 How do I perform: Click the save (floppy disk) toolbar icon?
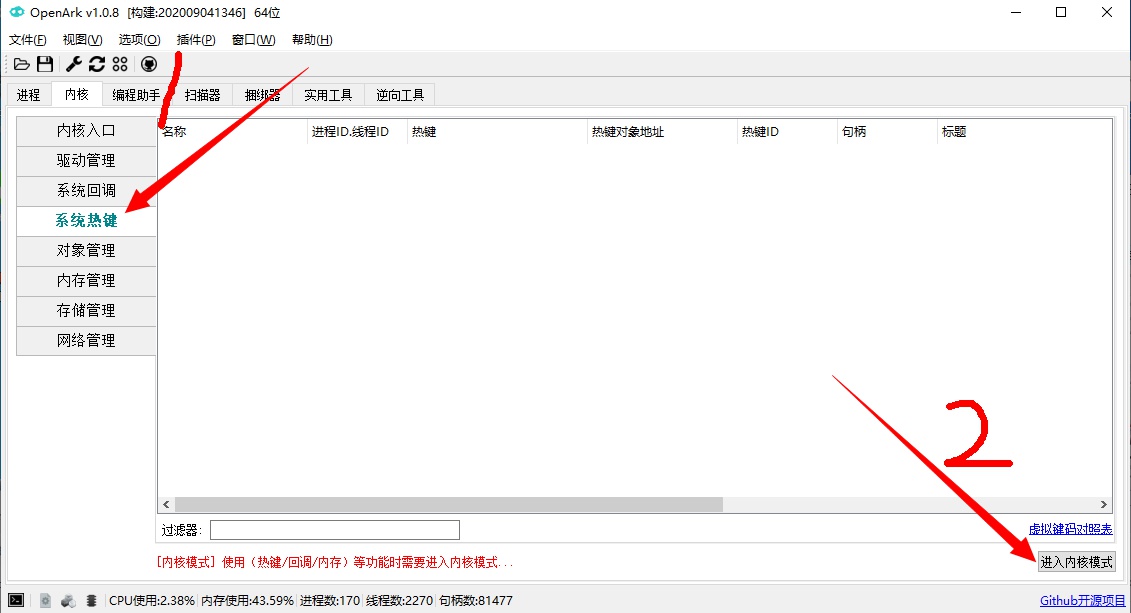(x=45, y=63)
